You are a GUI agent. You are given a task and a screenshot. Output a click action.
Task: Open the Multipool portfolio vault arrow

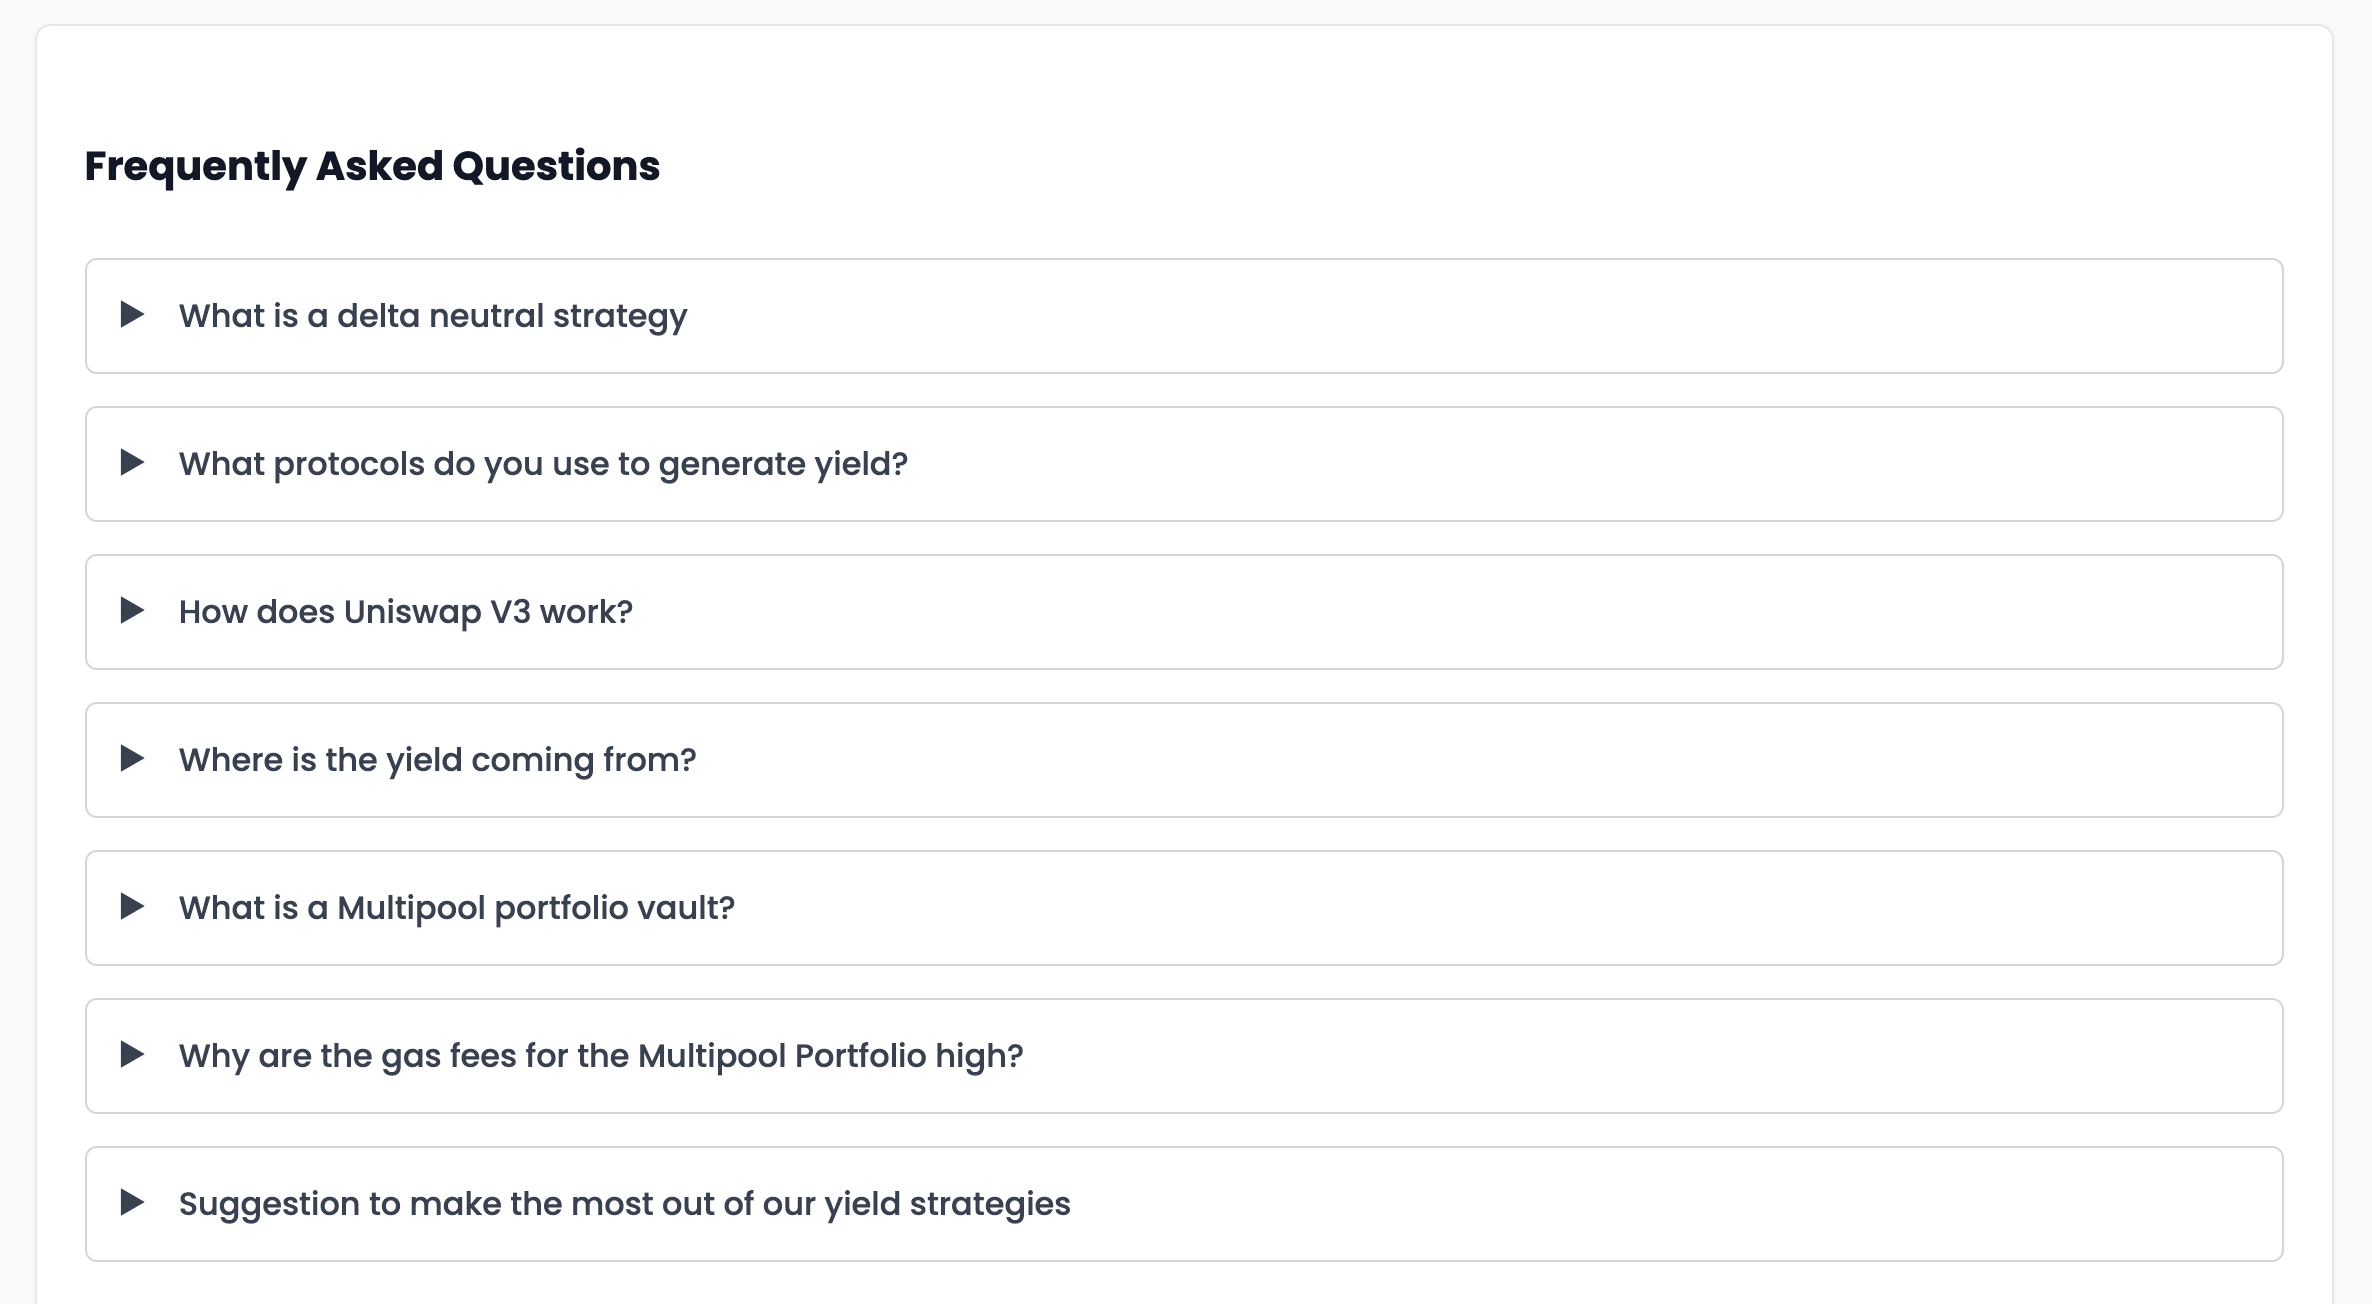tap(132, 907)
